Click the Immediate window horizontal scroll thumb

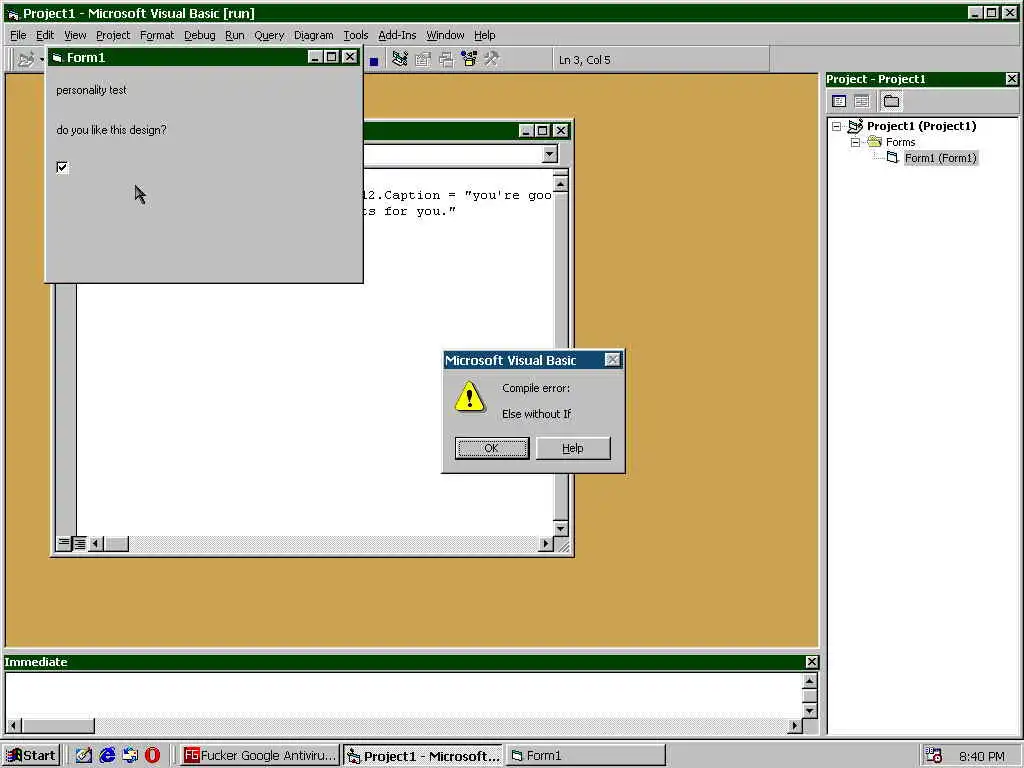coord(58,726)
